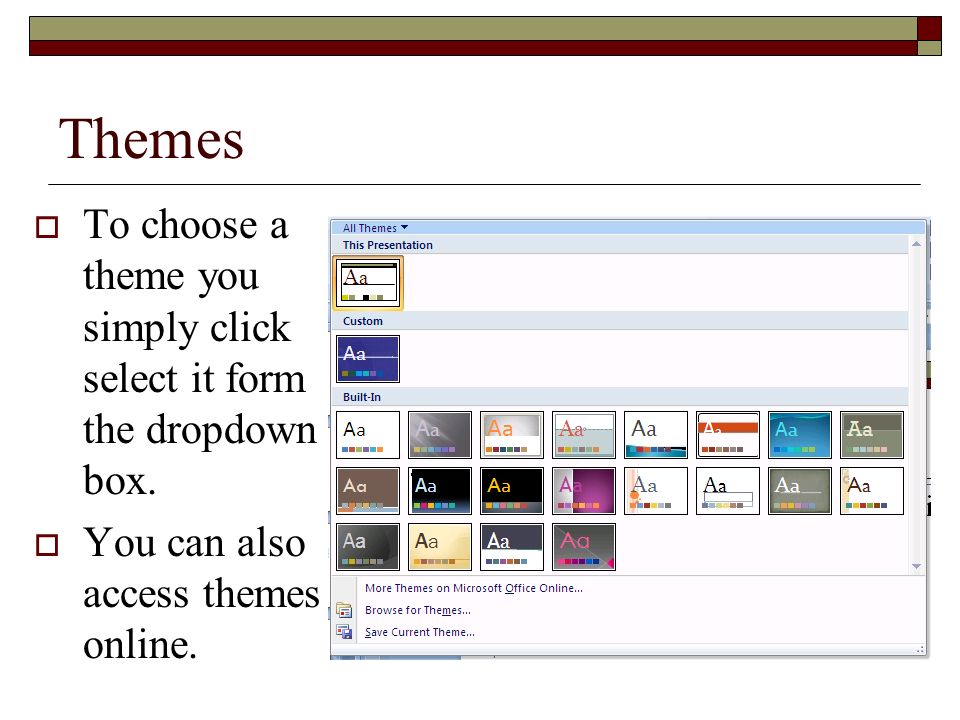Image resolution: width=960 pixels, height=720 pixels.
Task: Choose white theme with tan left border
Action: (x=872, y=491)
